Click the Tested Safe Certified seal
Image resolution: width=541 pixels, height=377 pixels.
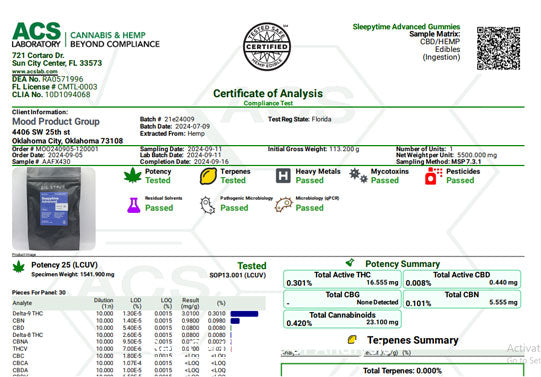coord(266,47)
